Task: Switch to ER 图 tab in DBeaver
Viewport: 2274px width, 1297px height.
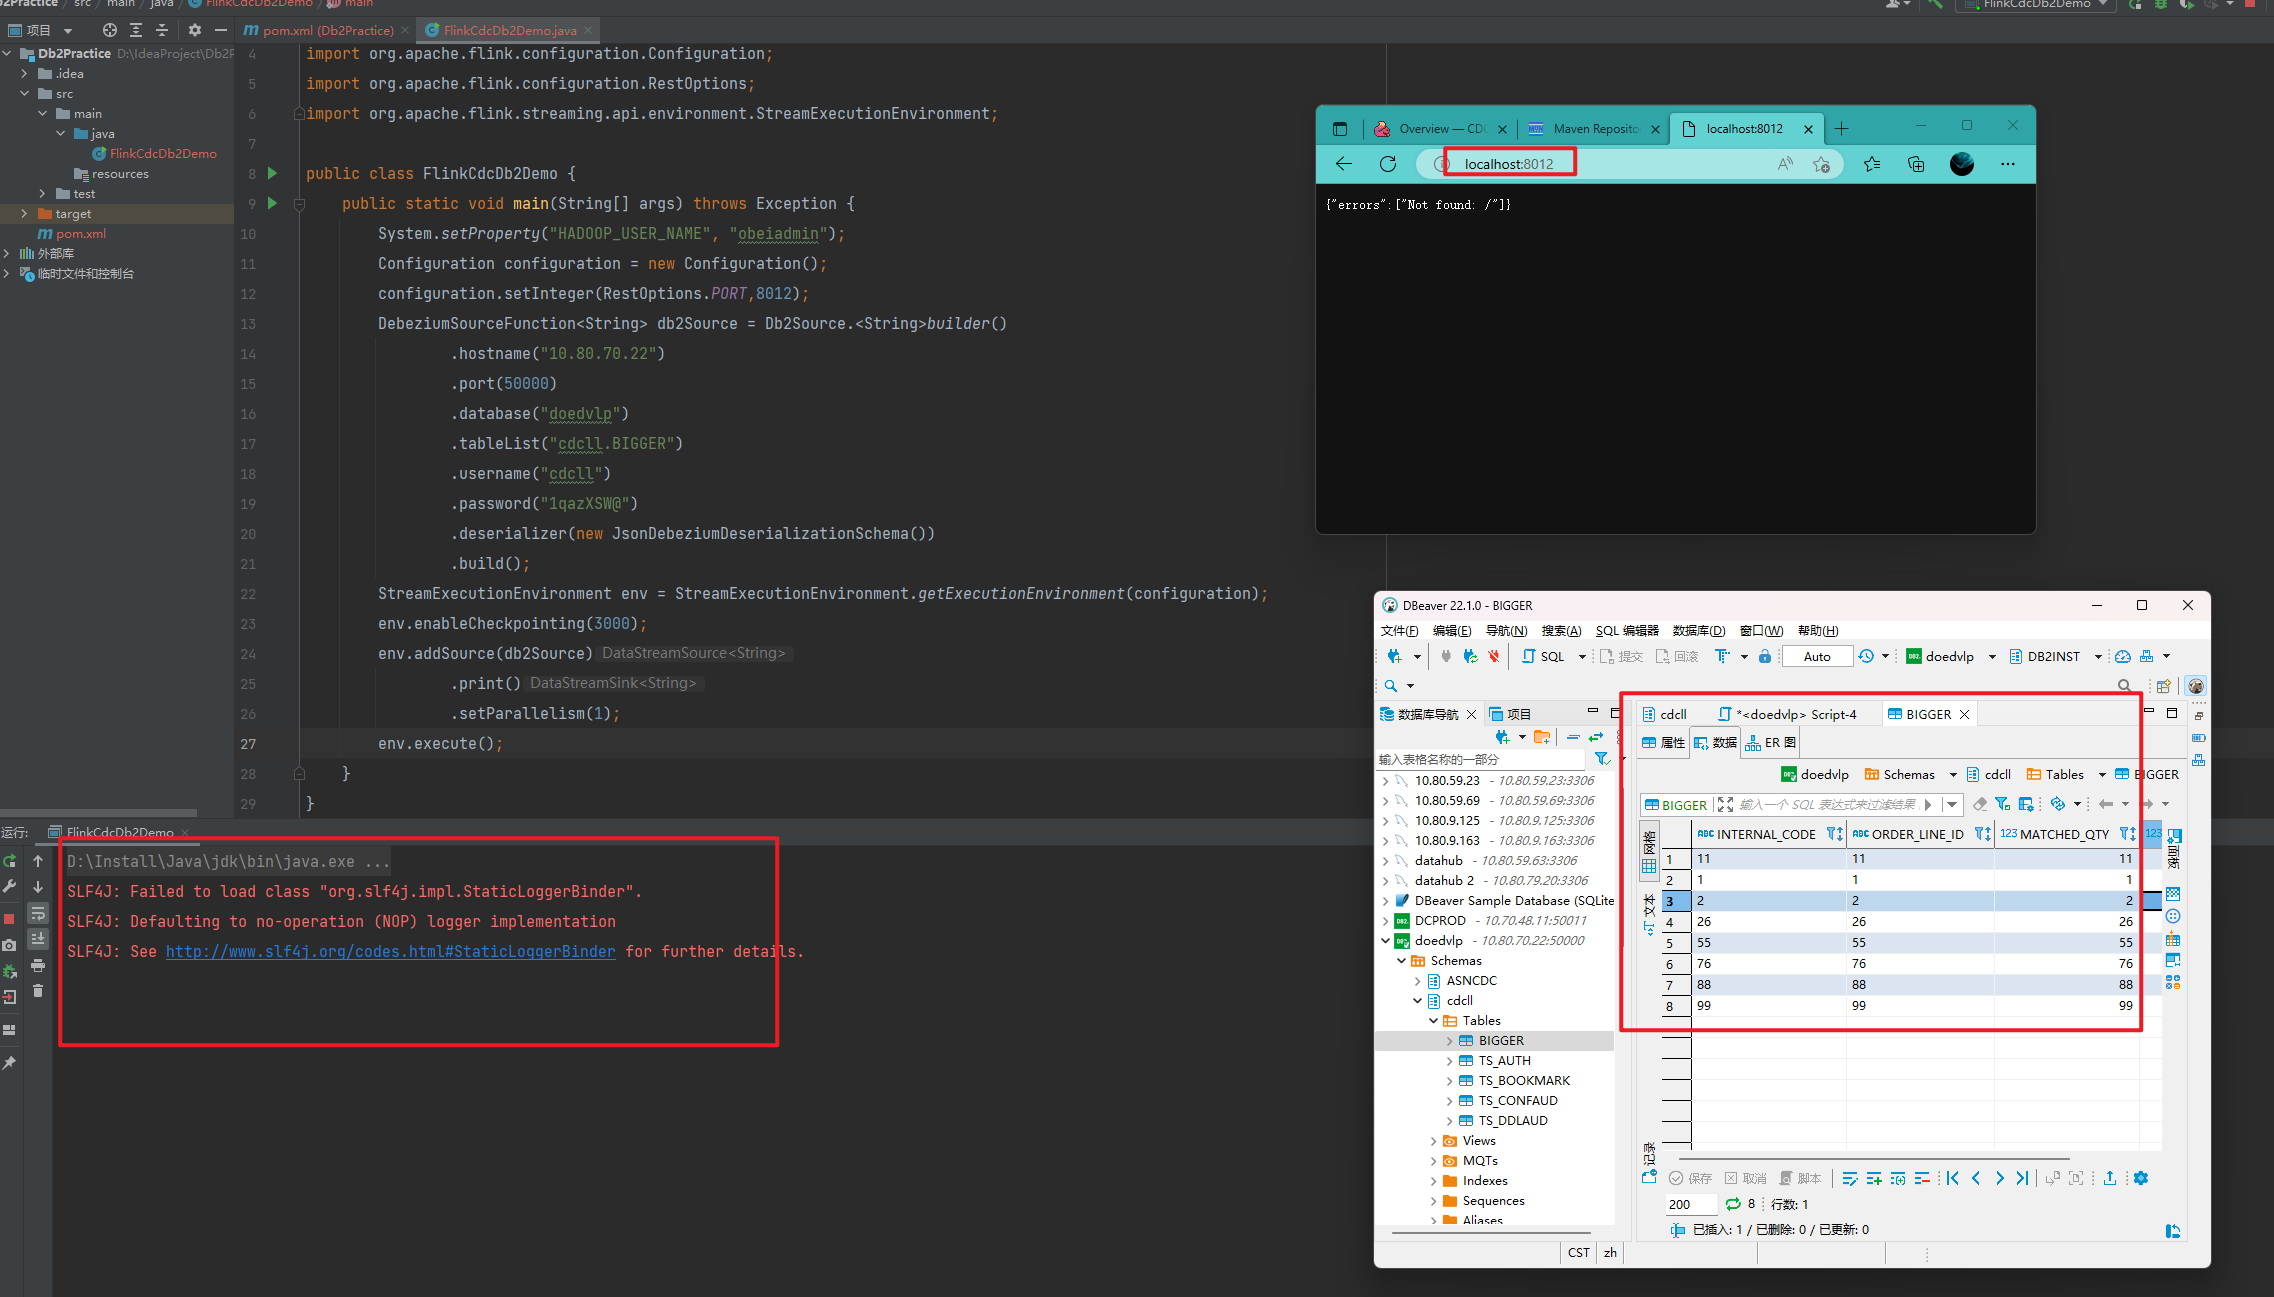Action: pyautogui.click(x=1770, y=742)
